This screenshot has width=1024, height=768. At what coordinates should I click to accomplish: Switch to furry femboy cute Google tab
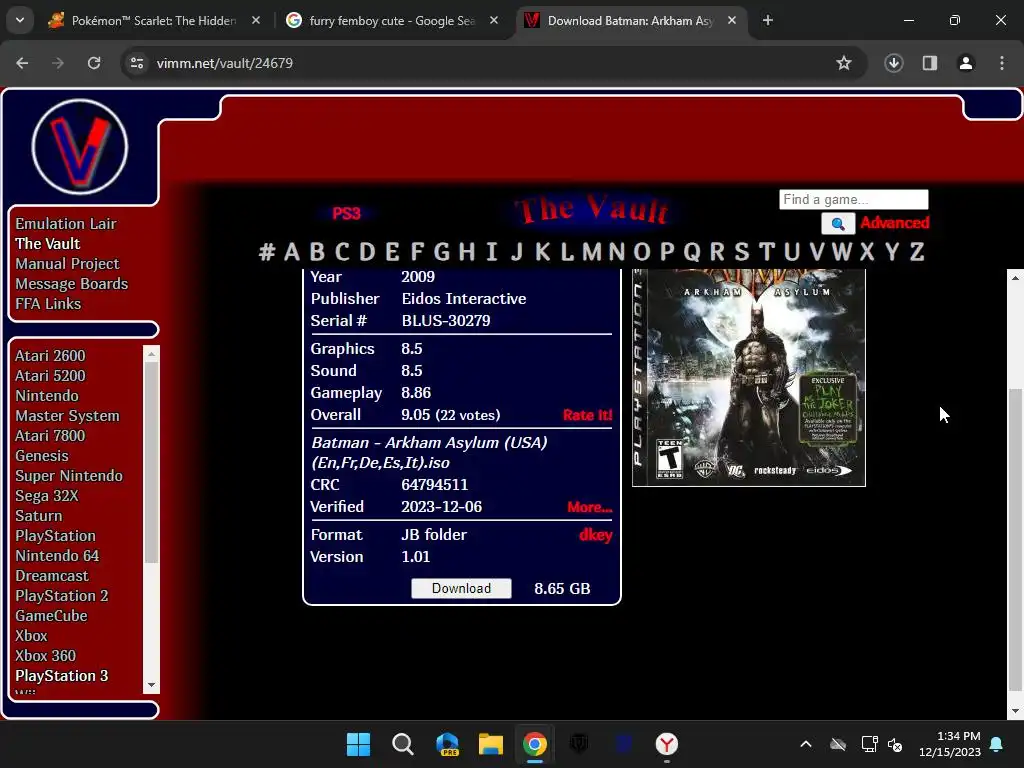coord(392,20)
